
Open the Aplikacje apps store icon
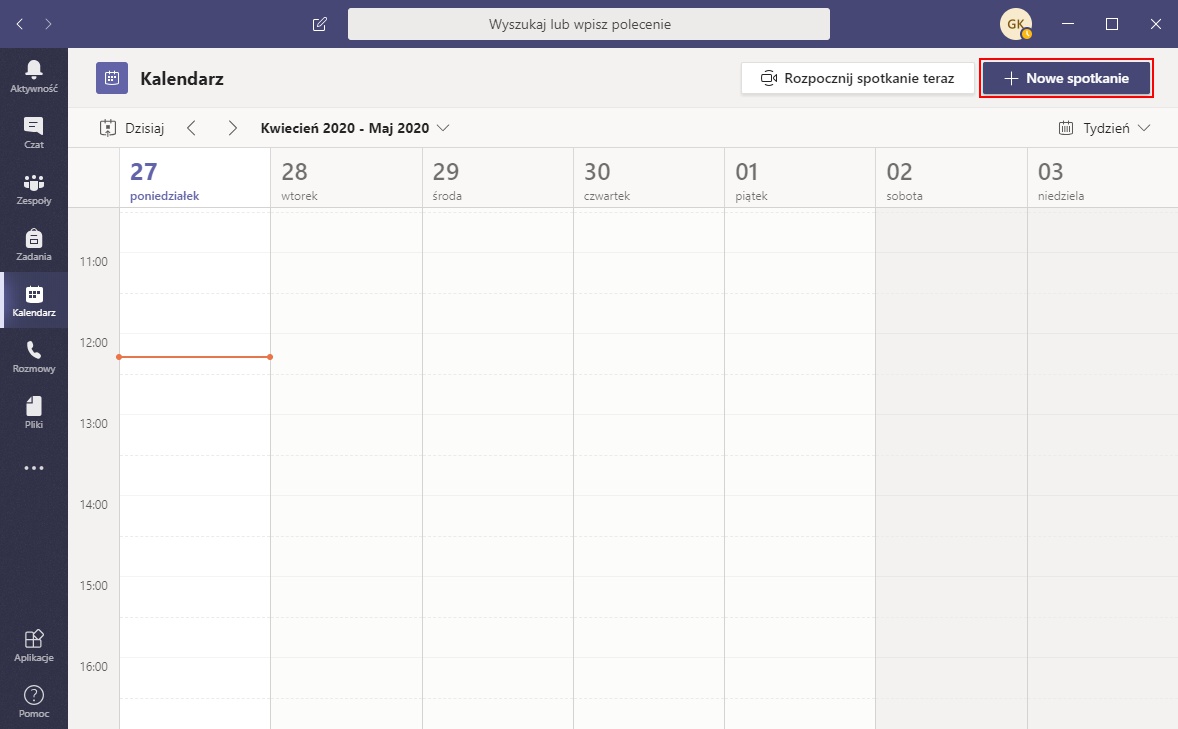click(x=34, y=646)
